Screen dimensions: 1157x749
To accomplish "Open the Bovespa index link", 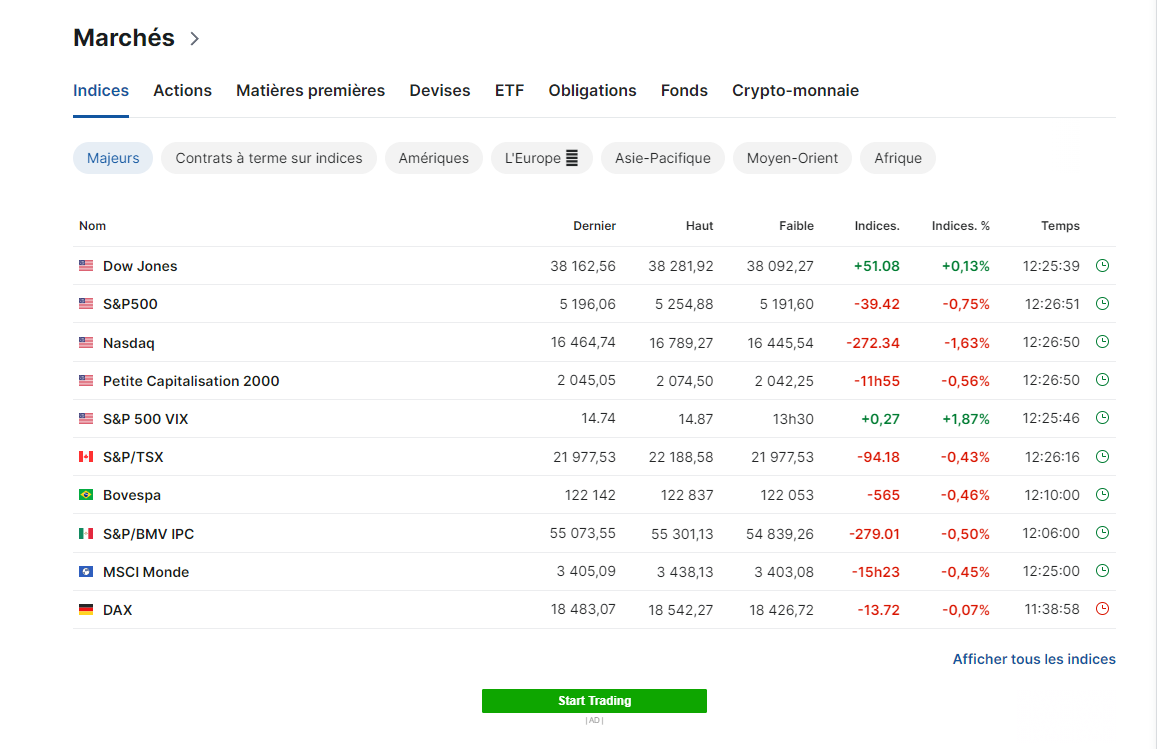I will [132, 495].
